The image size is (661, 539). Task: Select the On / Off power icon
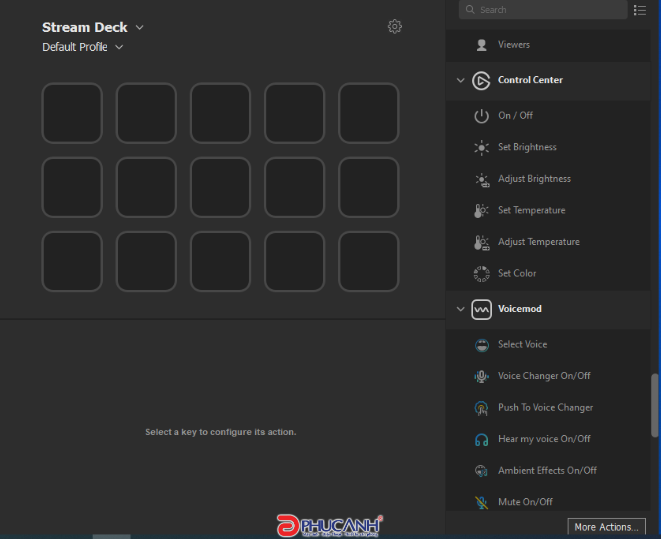coord(481,116)
